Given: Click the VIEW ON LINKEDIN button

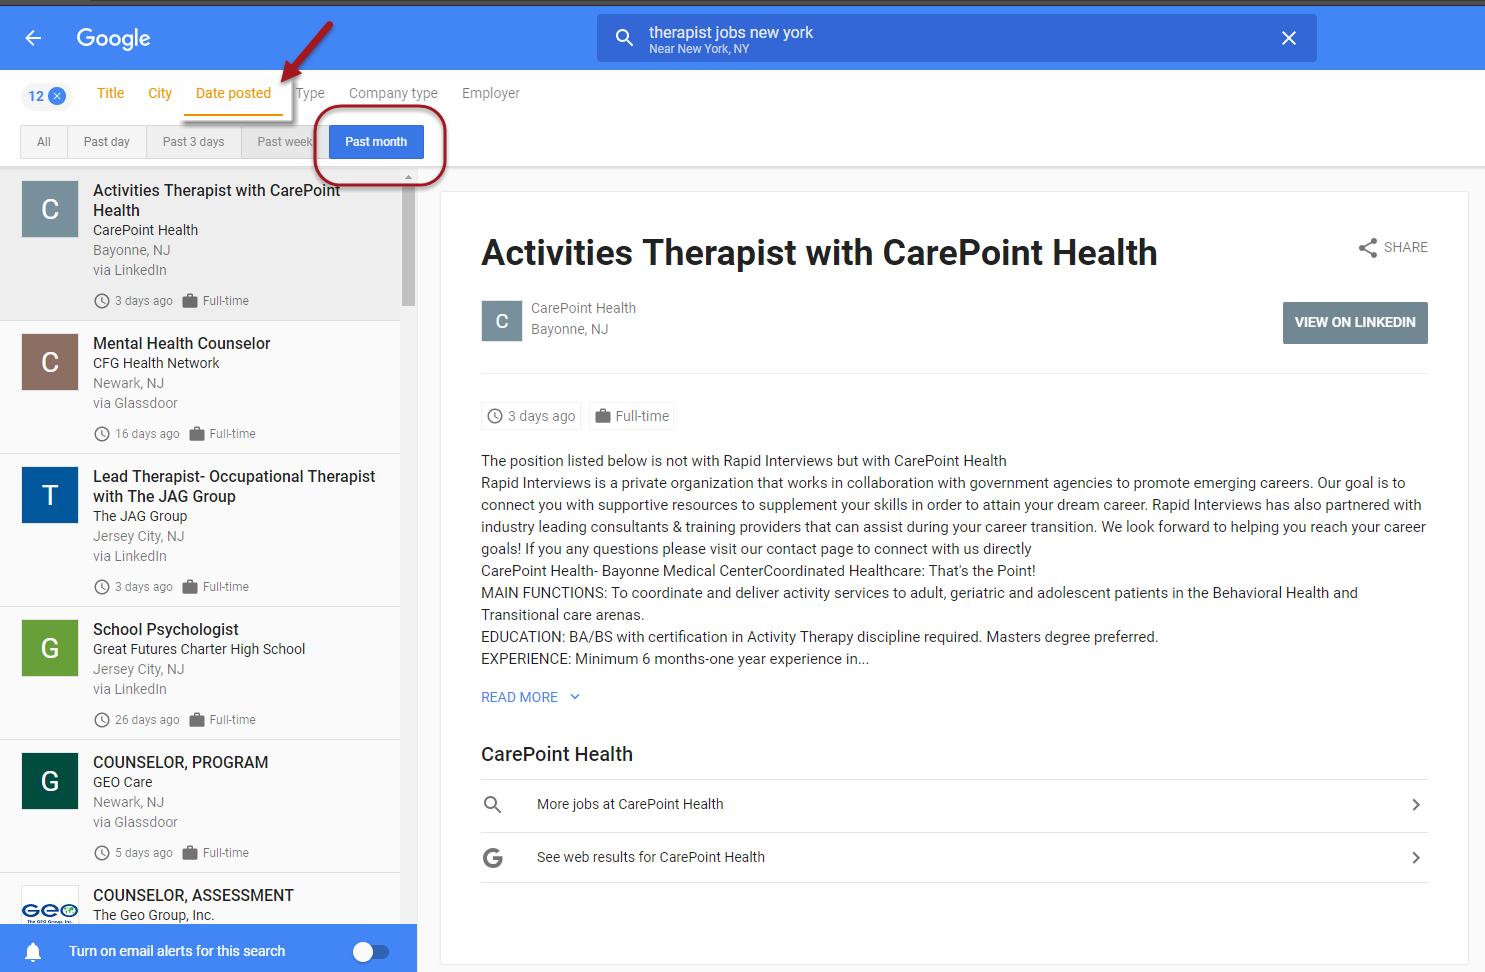Looking at the screenshot, I should pos(1355,323).
